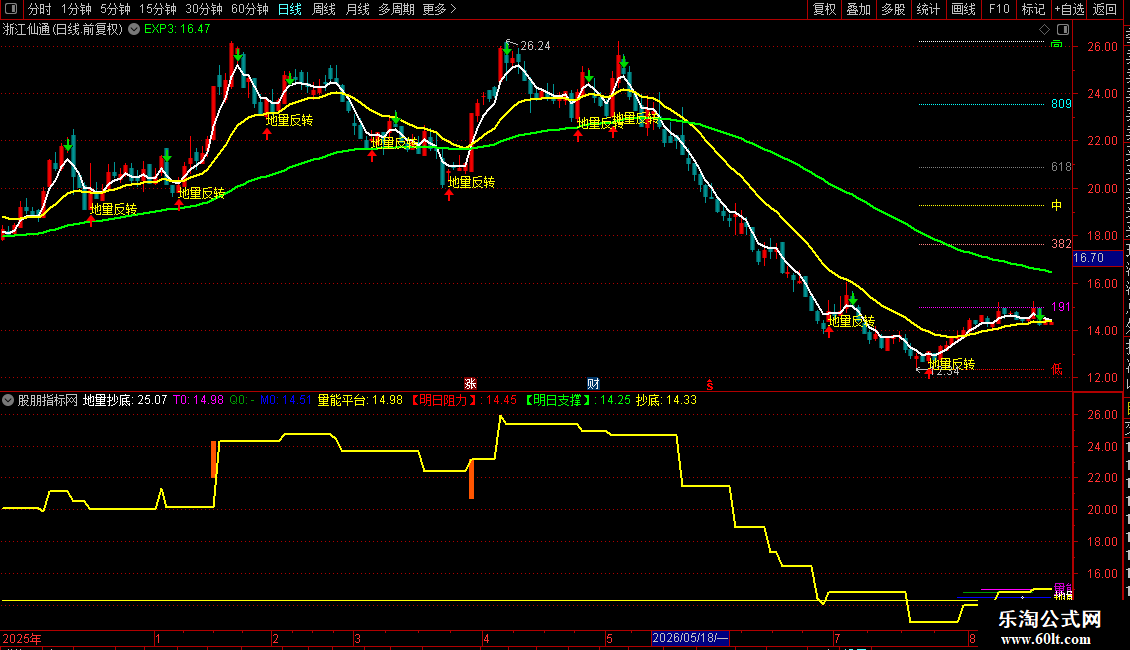
Task: Select the 5分钟 period
Action: tap(115, 9)
